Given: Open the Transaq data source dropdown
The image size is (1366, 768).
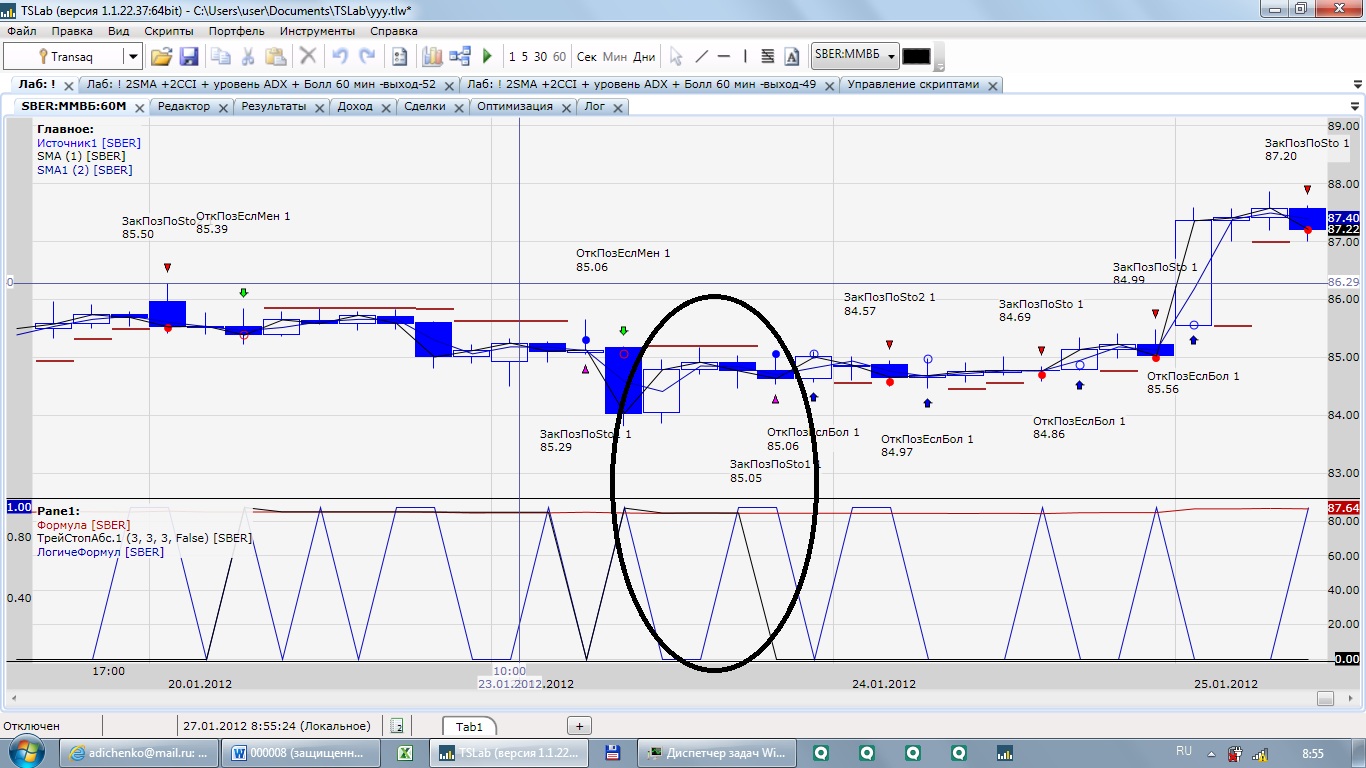Looking at the screenshot, I should click(x=132, y=57).
